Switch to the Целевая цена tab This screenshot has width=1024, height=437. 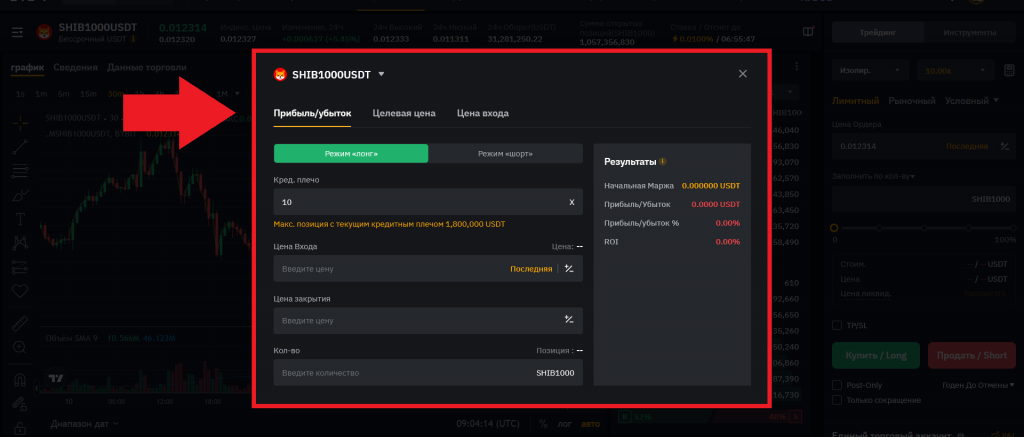404,113
